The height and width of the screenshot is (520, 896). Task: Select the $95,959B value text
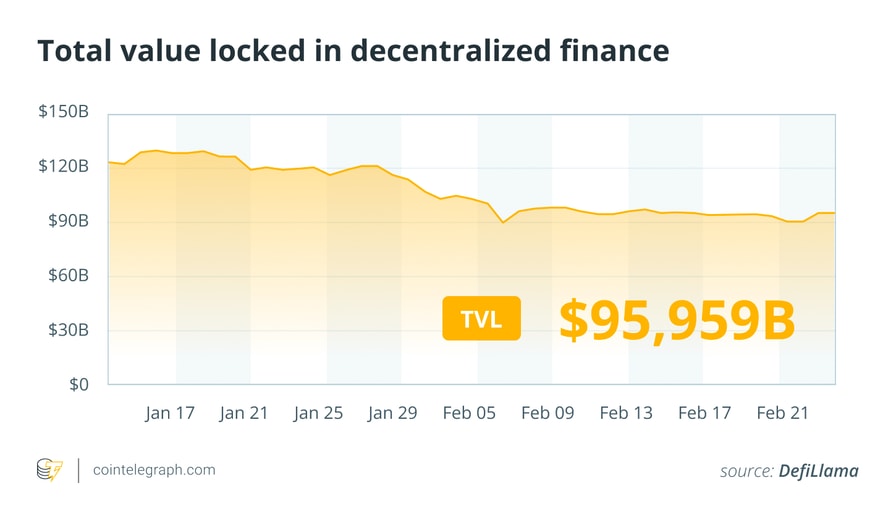[677, 320]
